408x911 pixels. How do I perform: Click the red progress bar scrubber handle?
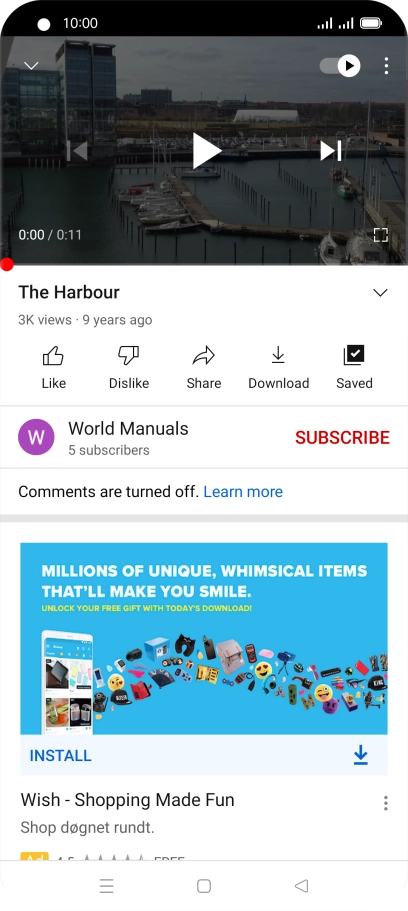[6, 265]
